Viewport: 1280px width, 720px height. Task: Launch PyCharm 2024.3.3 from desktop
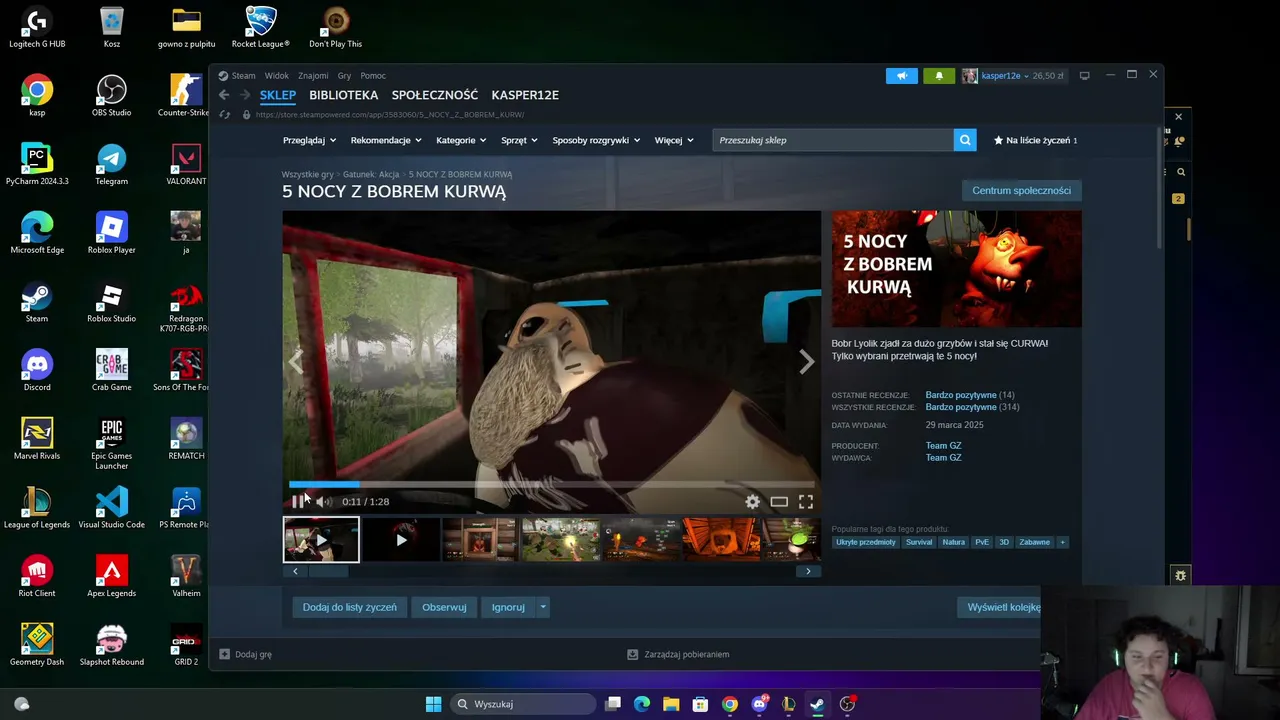point(37,165)
